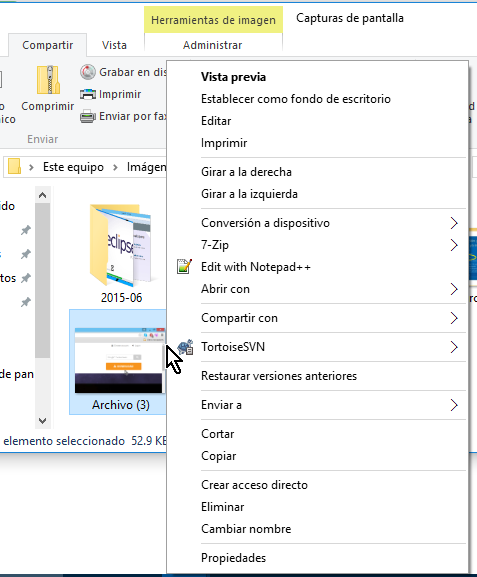This screenshot has width=477, height=577.
Task: Click the Capturas de pantalla window title
Action: 350,18
